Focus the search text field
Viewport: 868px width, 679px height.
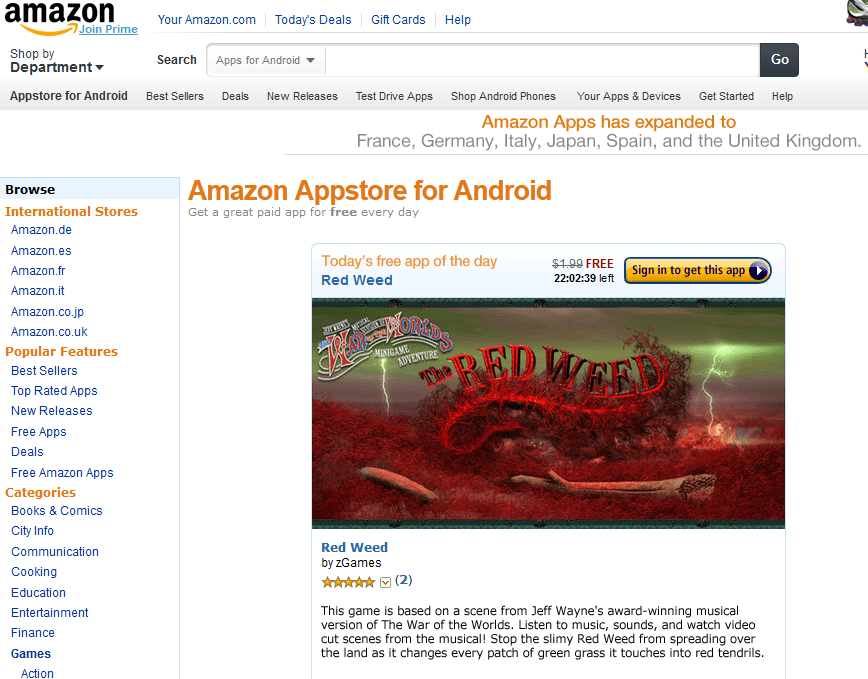click(542, 60)
